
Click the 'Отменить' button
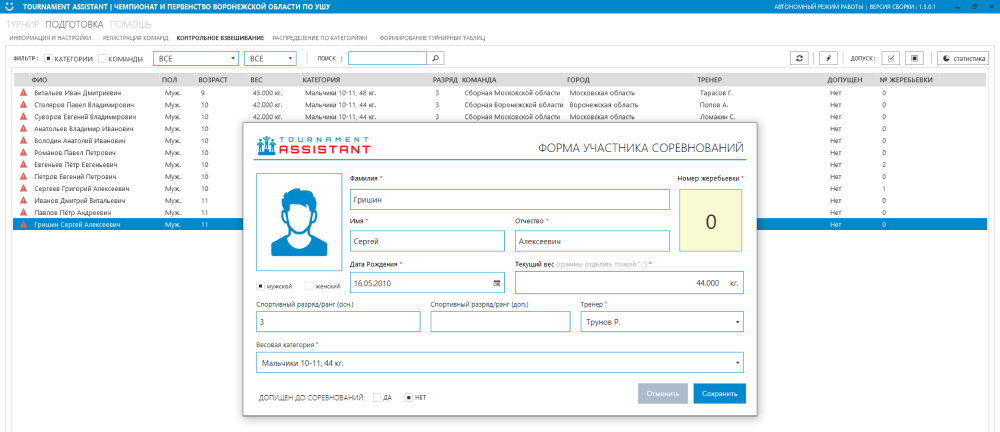pyautogui.click(x=662, y=394)
